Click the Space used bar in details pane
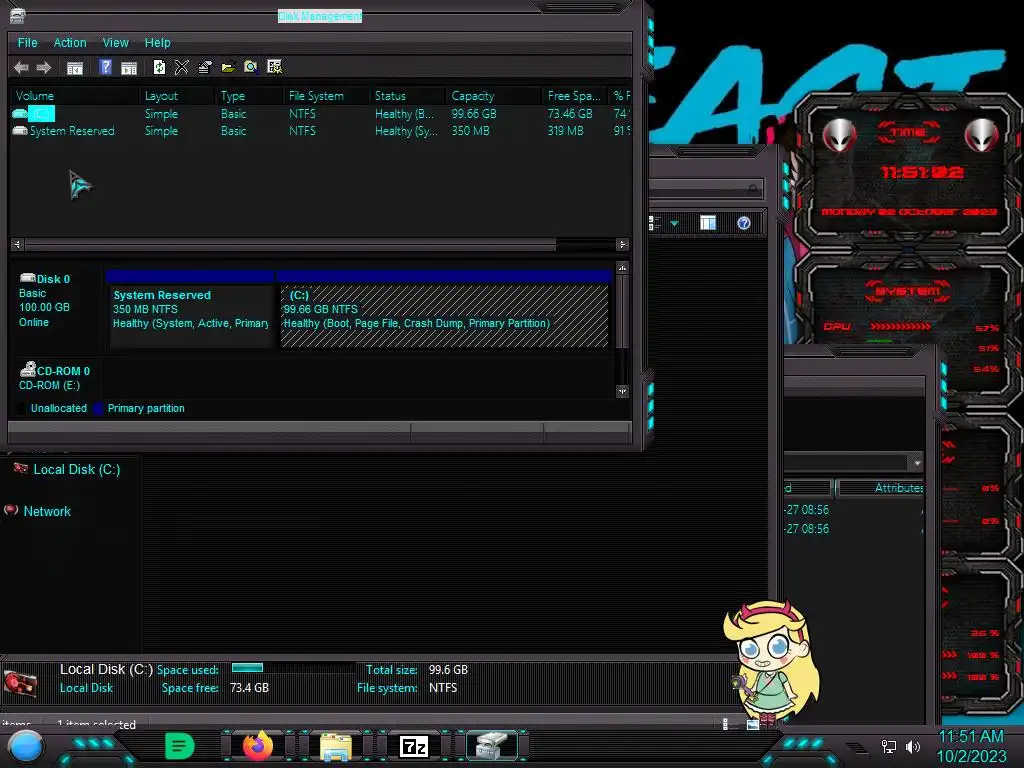Viewport: 1024px width, 768px height. [x=294, y=668]
